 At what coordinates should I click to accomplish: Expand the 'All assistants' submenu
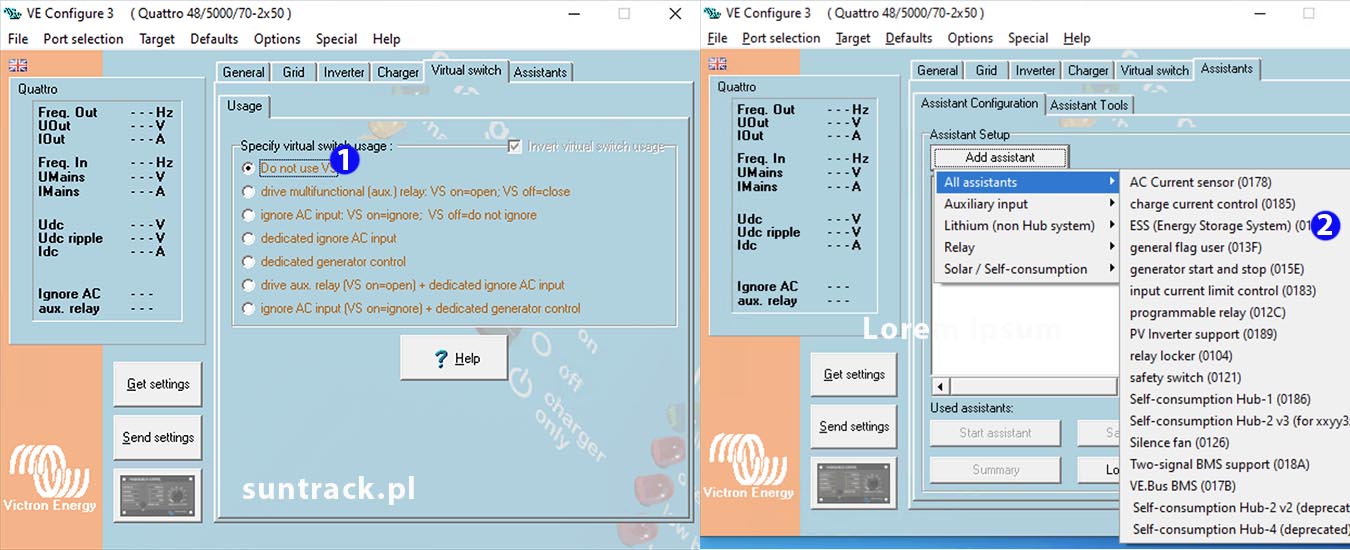pos(1028,182)
